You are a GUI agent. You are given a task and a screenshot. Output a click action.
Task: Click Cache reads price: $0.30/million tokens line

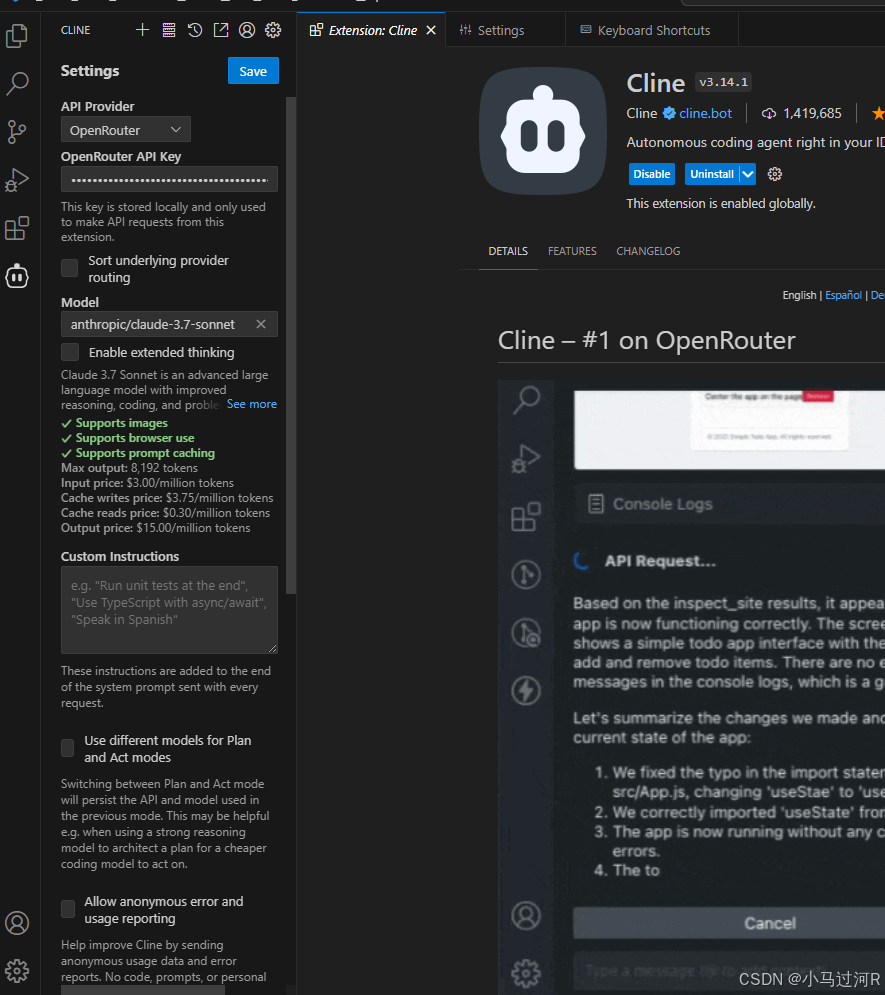(166, 513)
